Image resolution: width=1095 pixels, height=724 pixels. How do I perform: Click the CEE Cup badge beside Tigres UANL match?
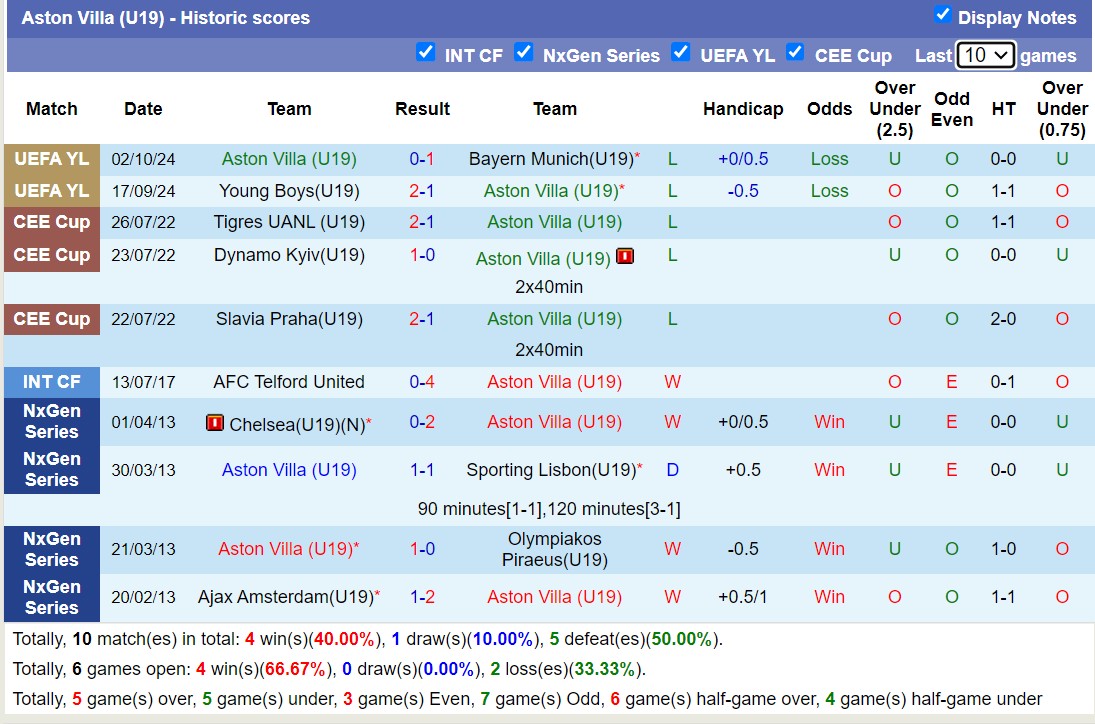tap(51, 222)
